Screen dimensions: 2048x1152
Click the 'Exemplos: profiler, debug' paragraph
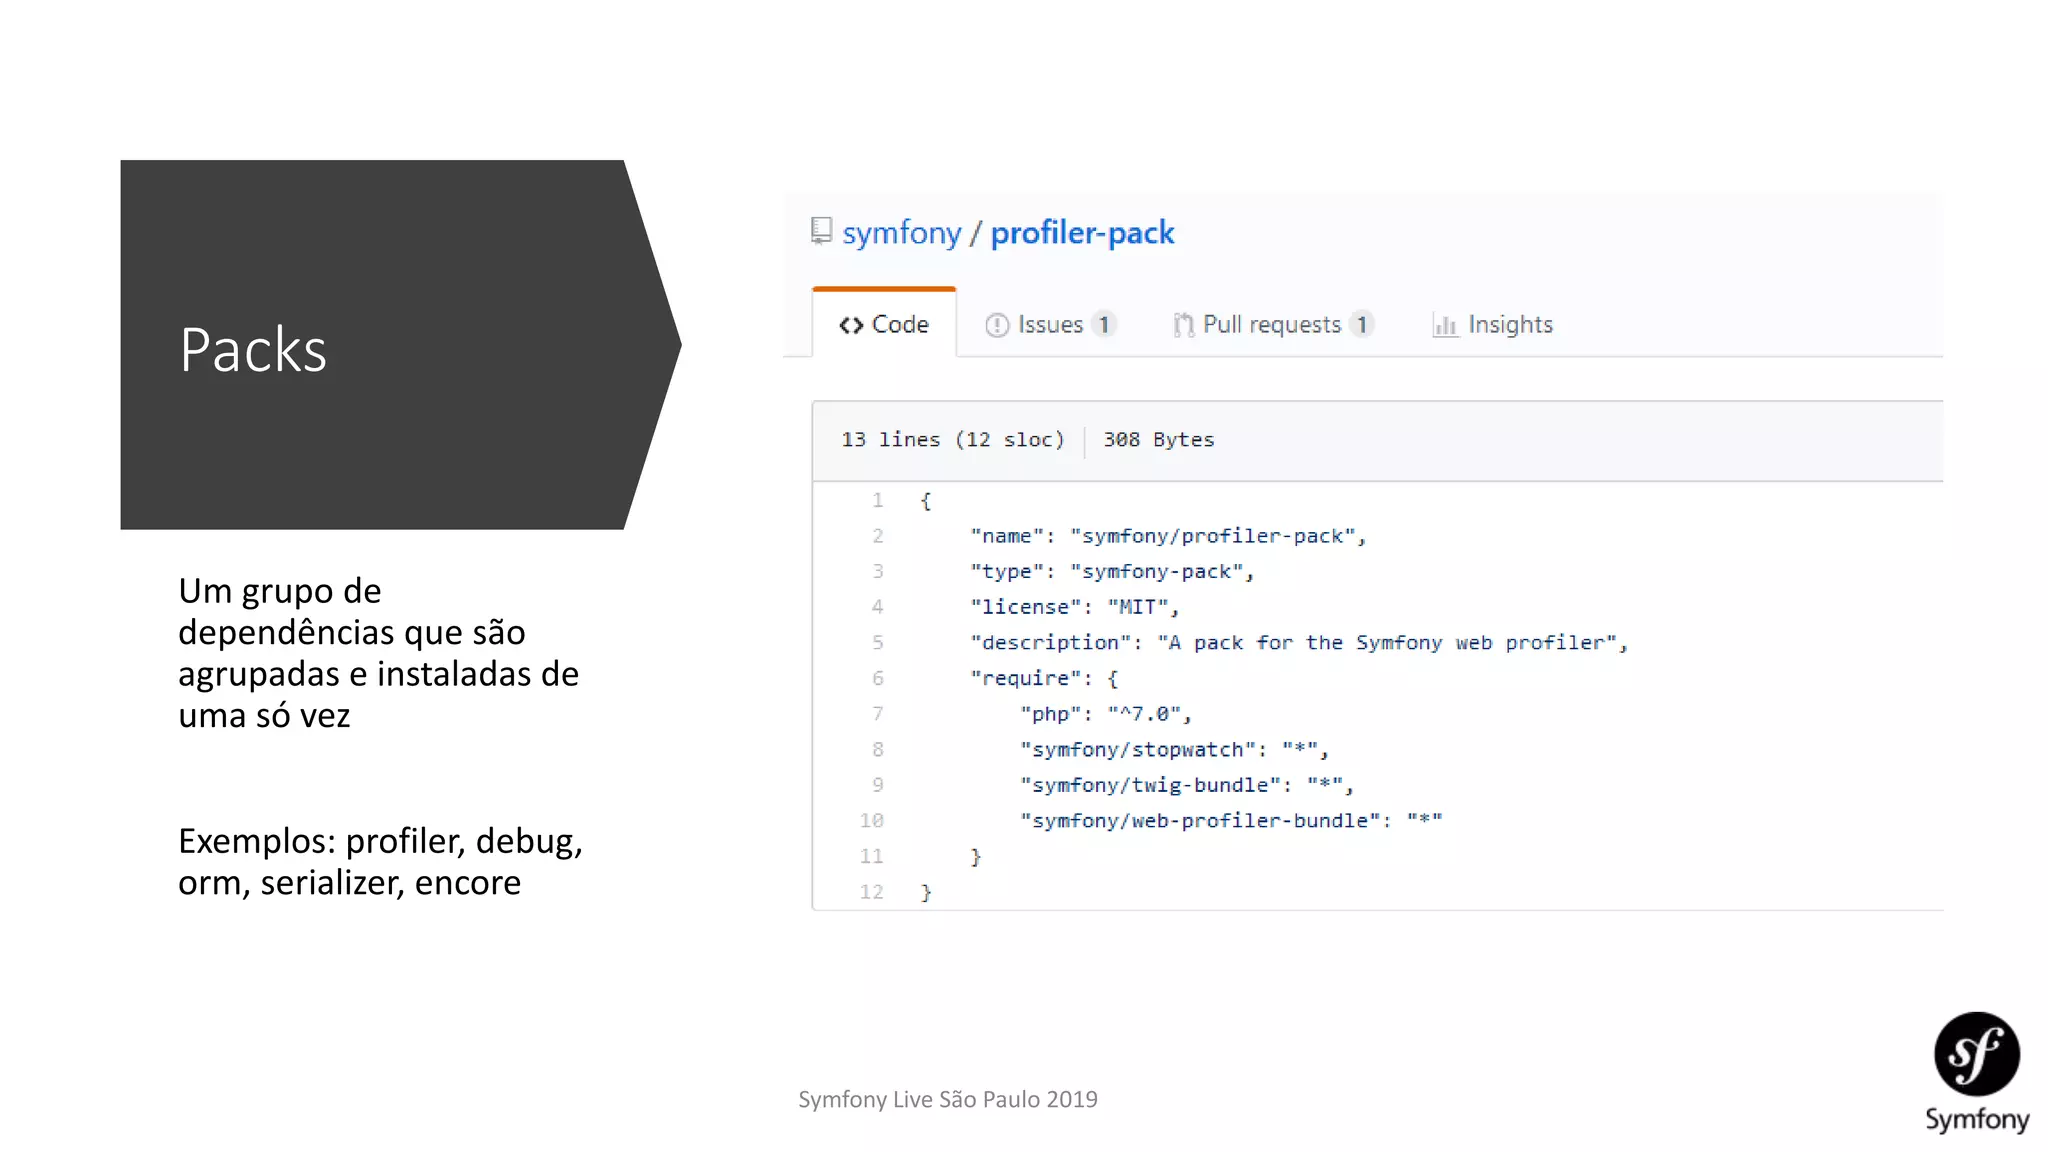380,862
